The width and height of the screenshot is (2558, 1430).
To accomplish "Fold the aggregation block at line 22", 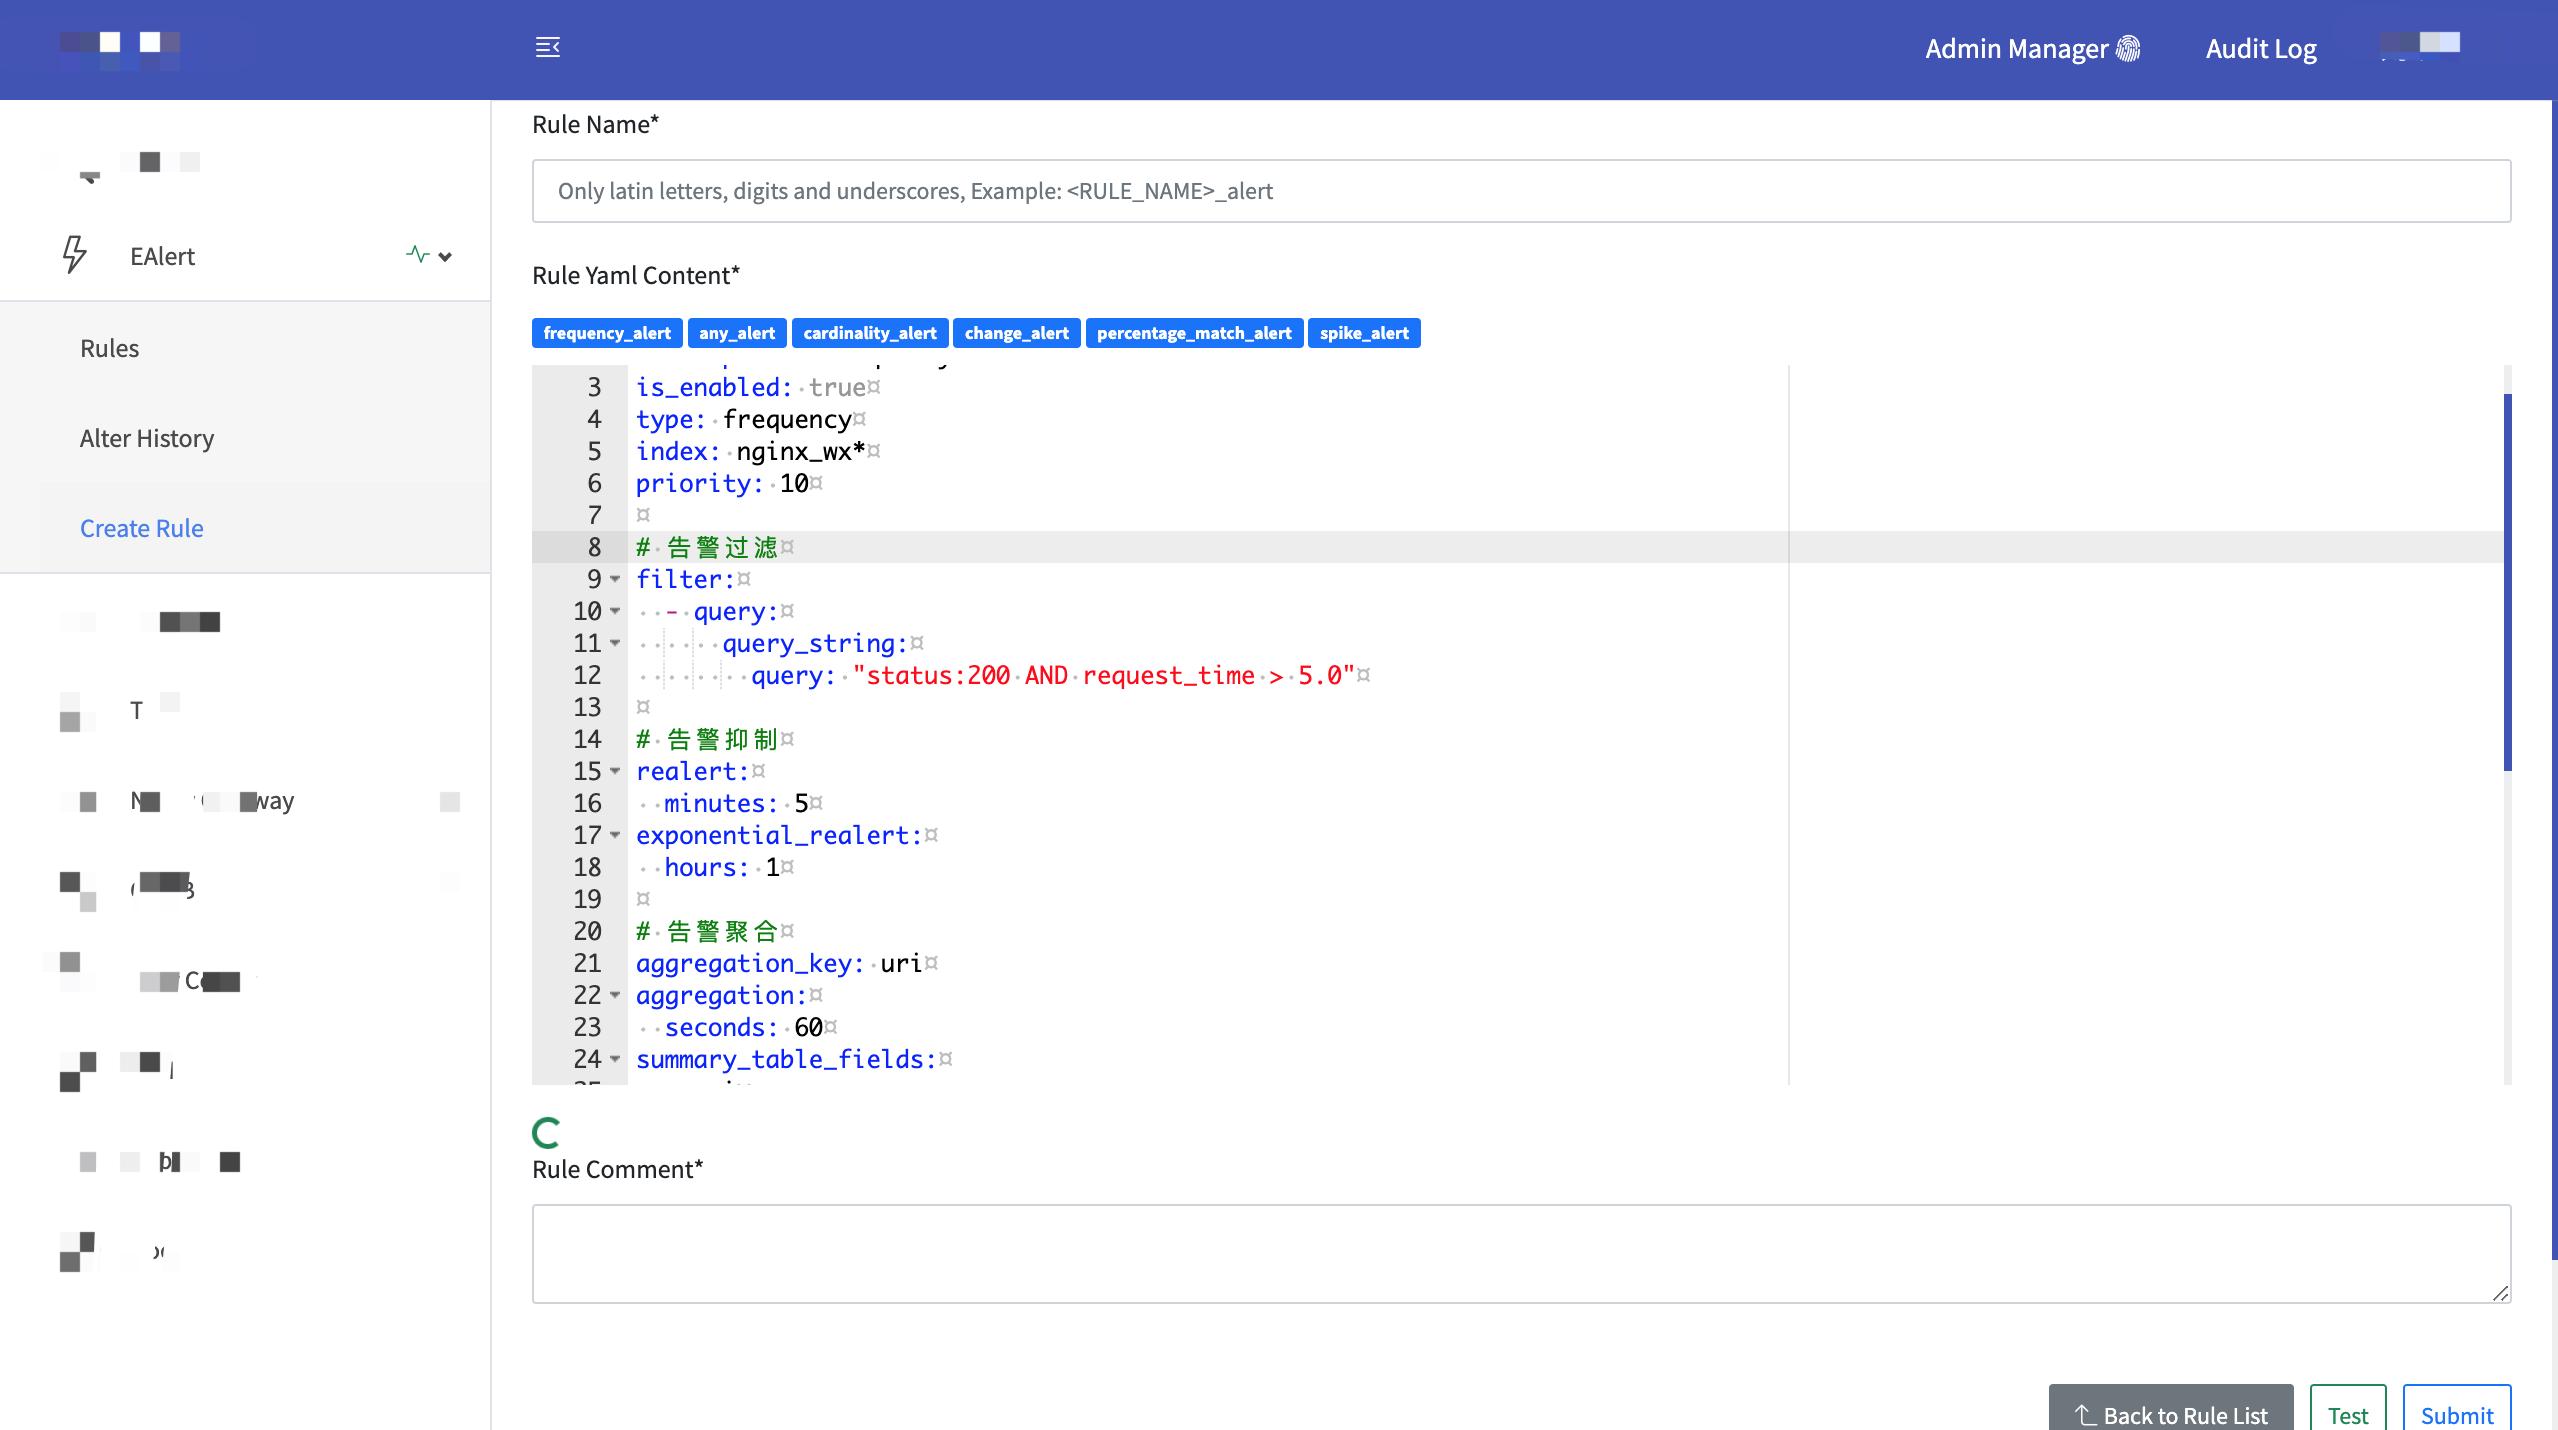I will 615,995.
